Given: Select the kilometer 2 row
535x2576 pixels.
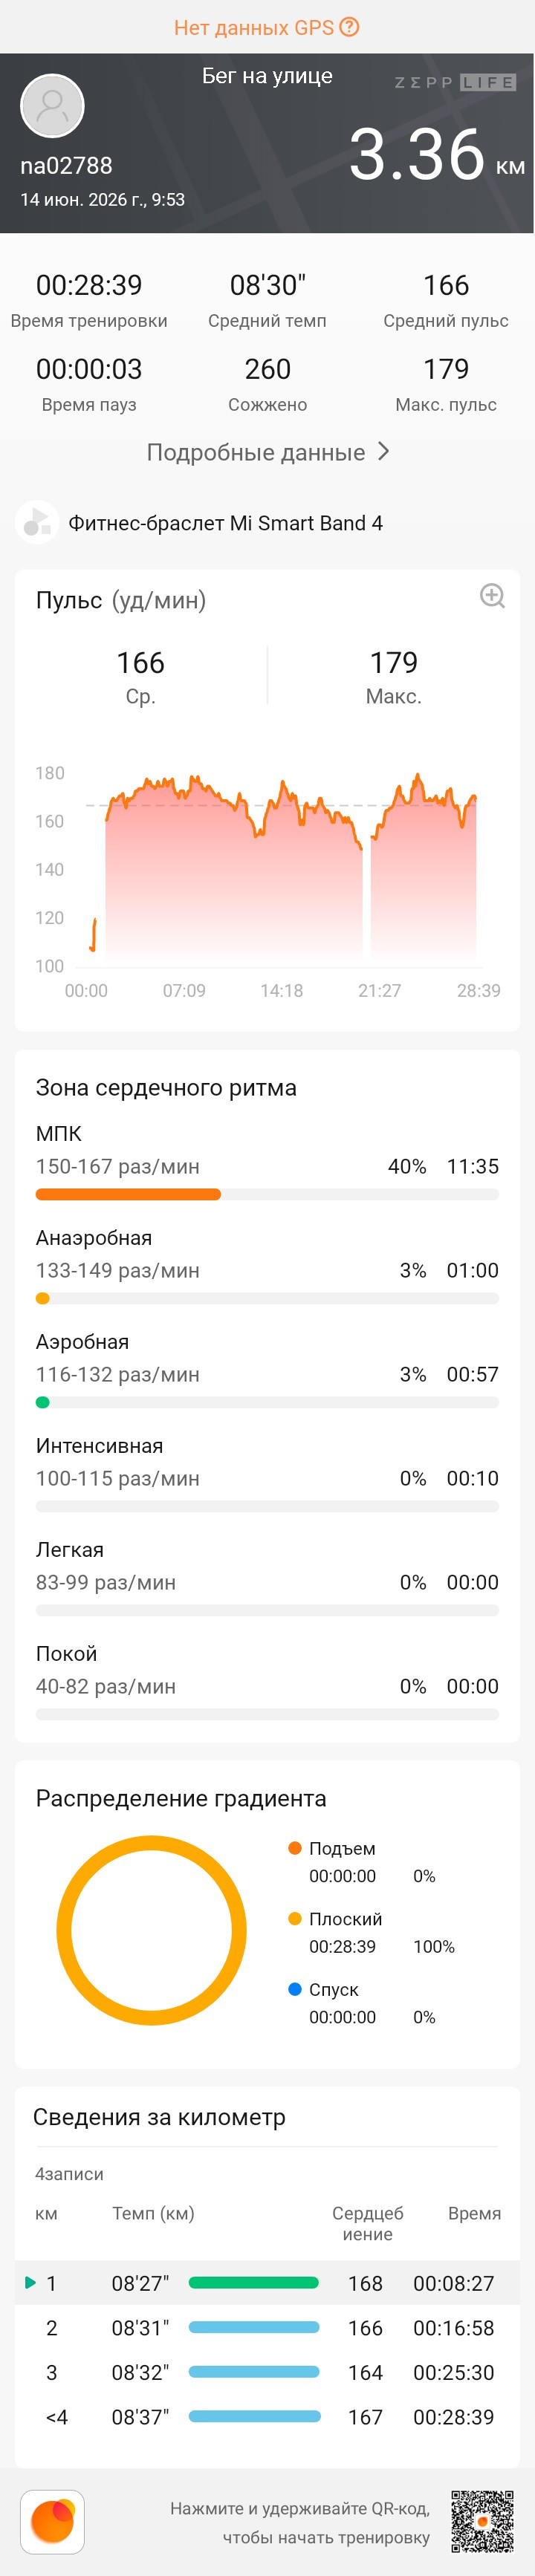Looking at the screenshot, I should pyautogui.click(x=267, y=2327).
